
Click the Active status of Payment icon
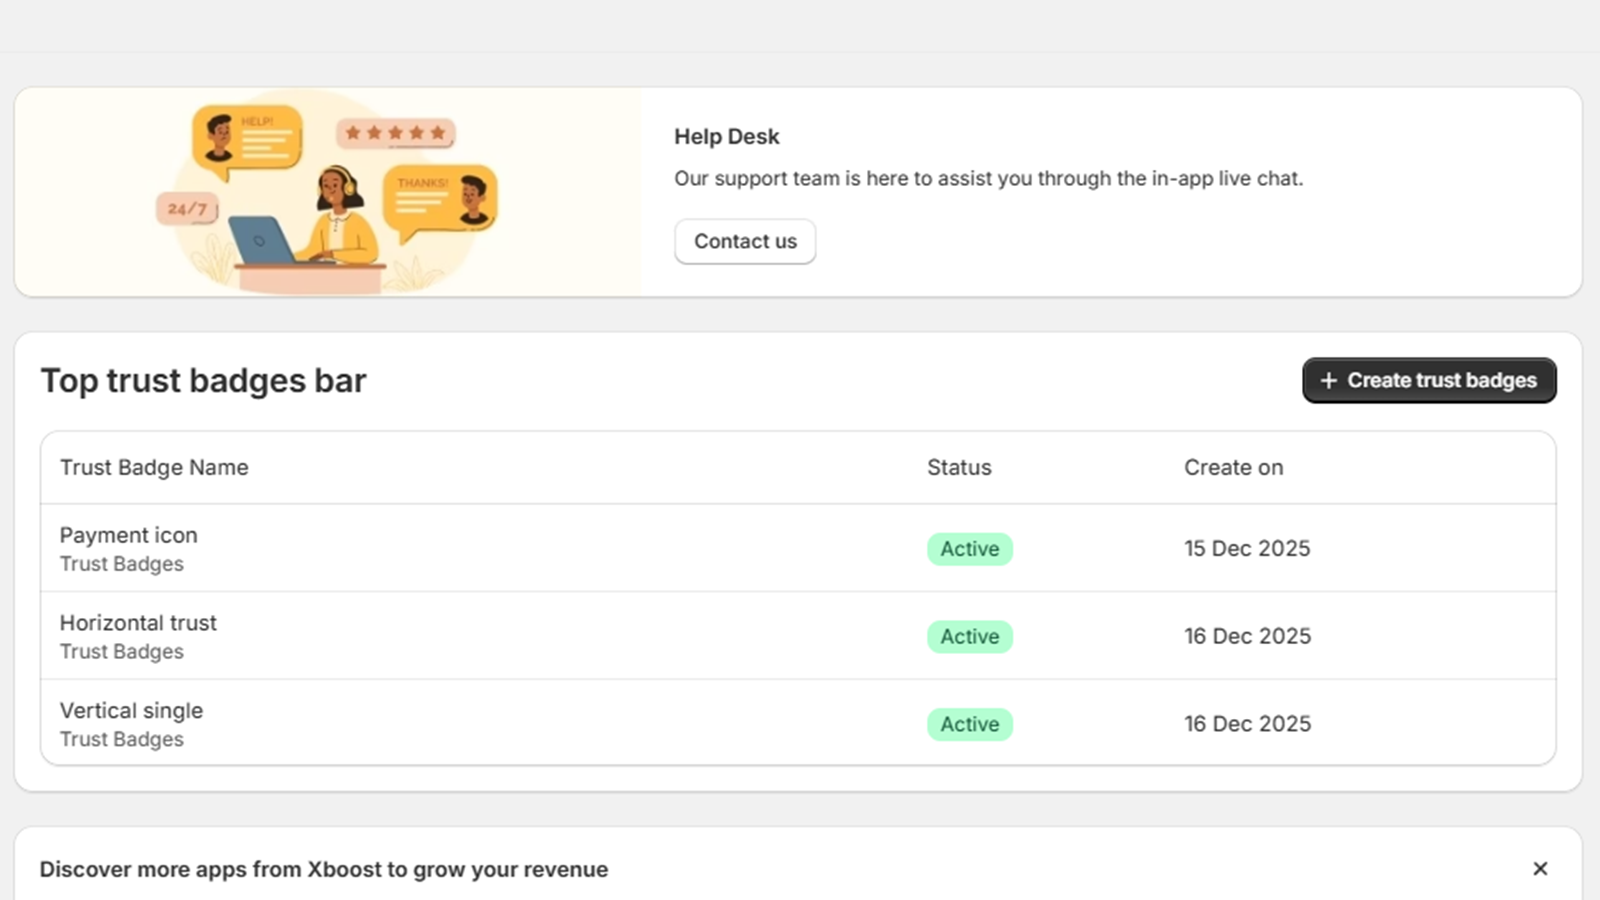(969, 549)
